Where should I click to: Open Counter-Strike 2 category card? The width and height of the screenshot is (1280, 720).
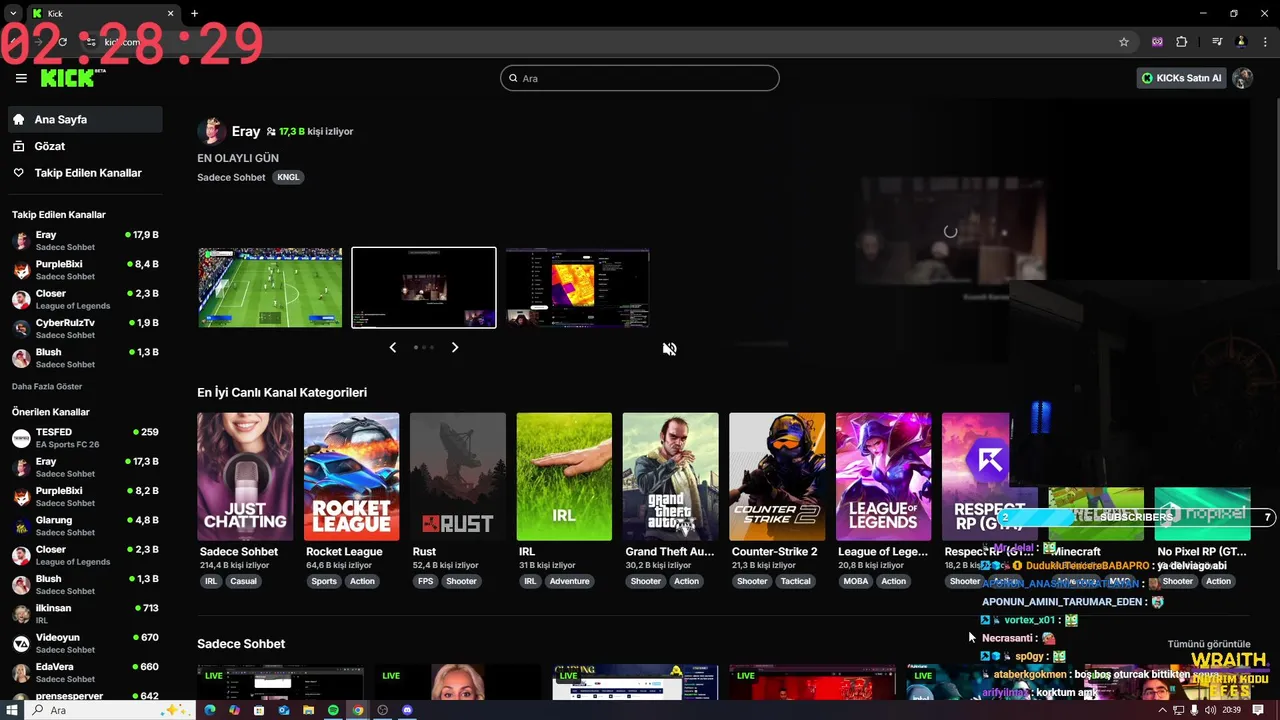click(x=777, y=477)
